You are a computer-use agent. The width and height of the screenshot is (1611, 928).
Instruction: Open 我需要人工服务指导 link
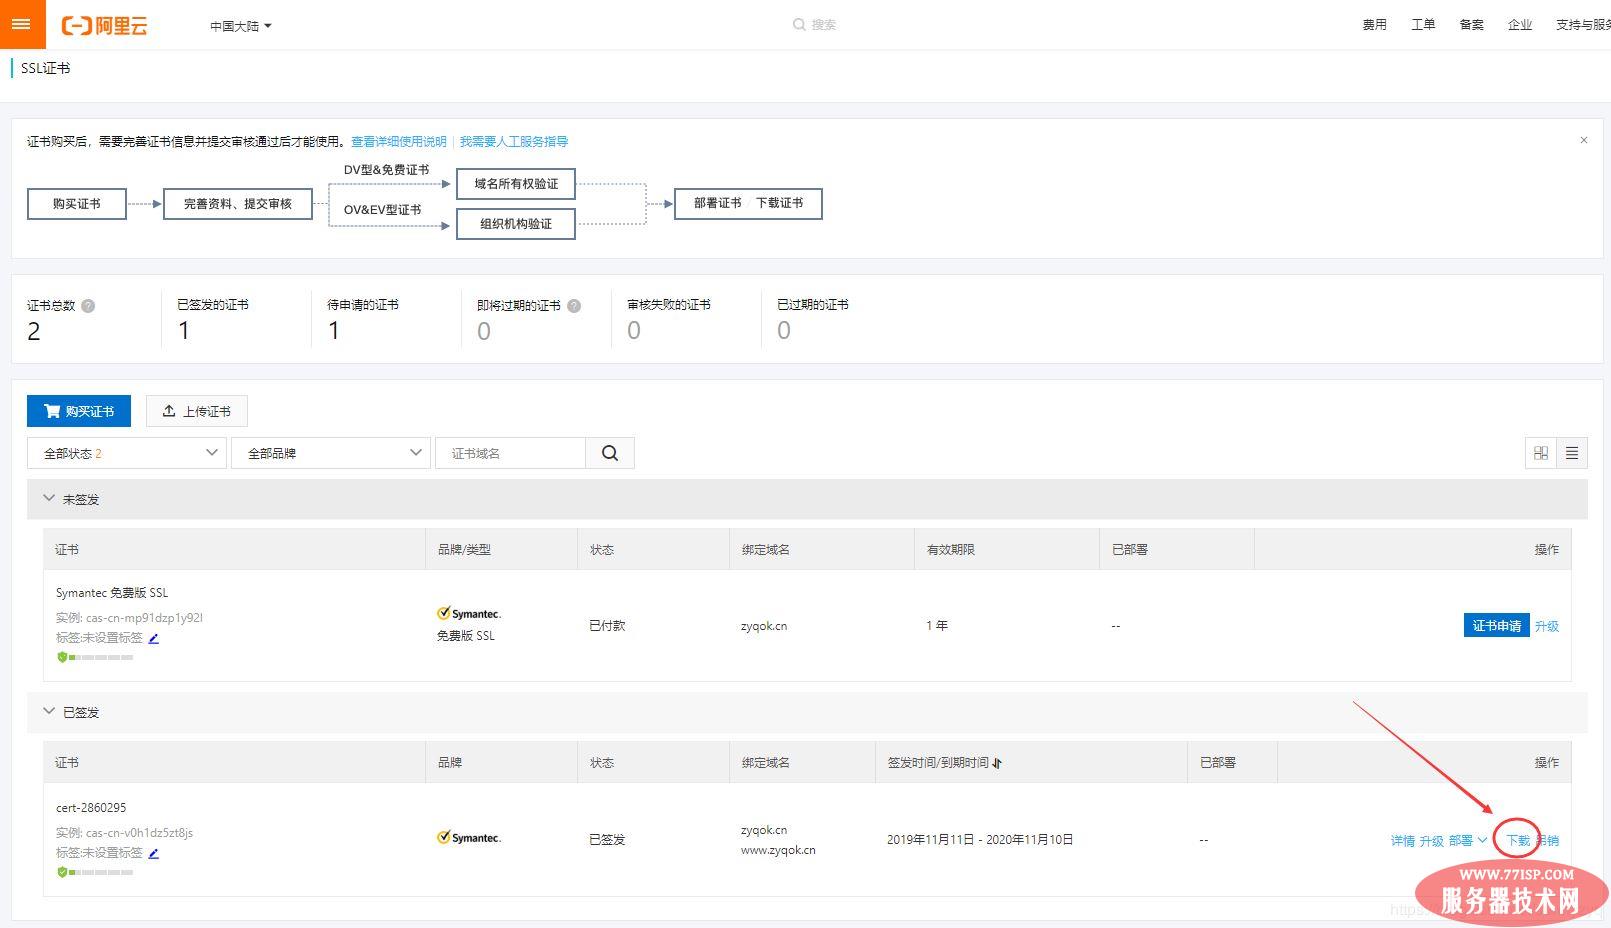(x=514, y=142)
